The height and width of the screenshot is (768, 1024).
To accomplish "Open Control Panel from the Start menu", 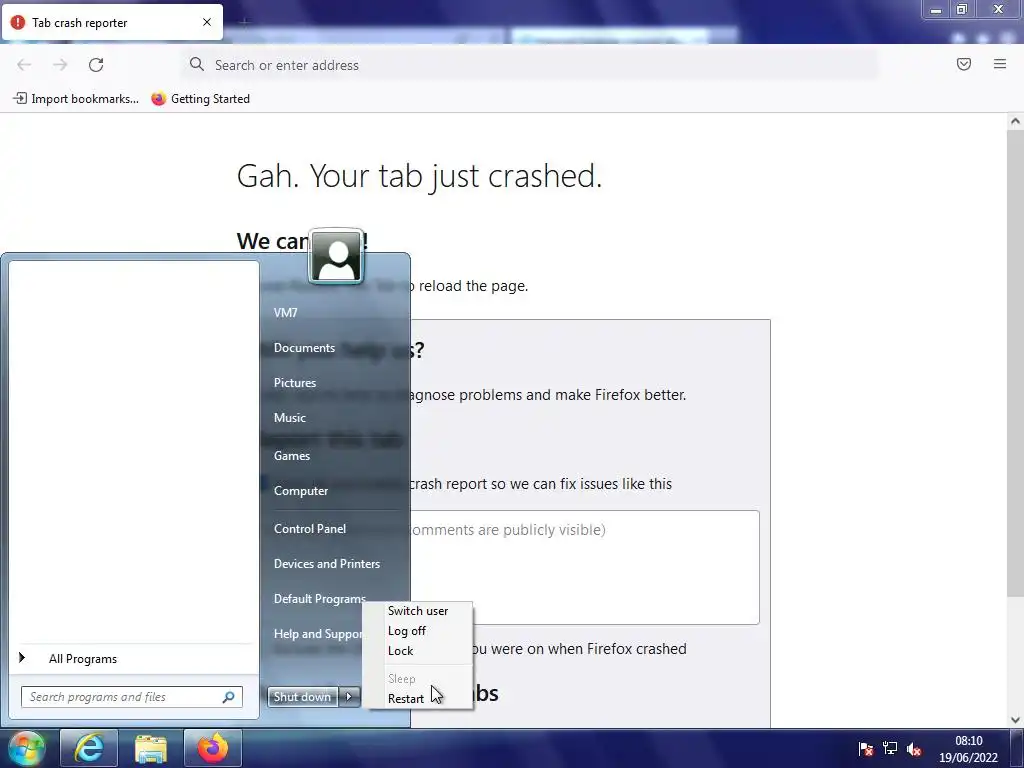I will click(x=310, y=528).
